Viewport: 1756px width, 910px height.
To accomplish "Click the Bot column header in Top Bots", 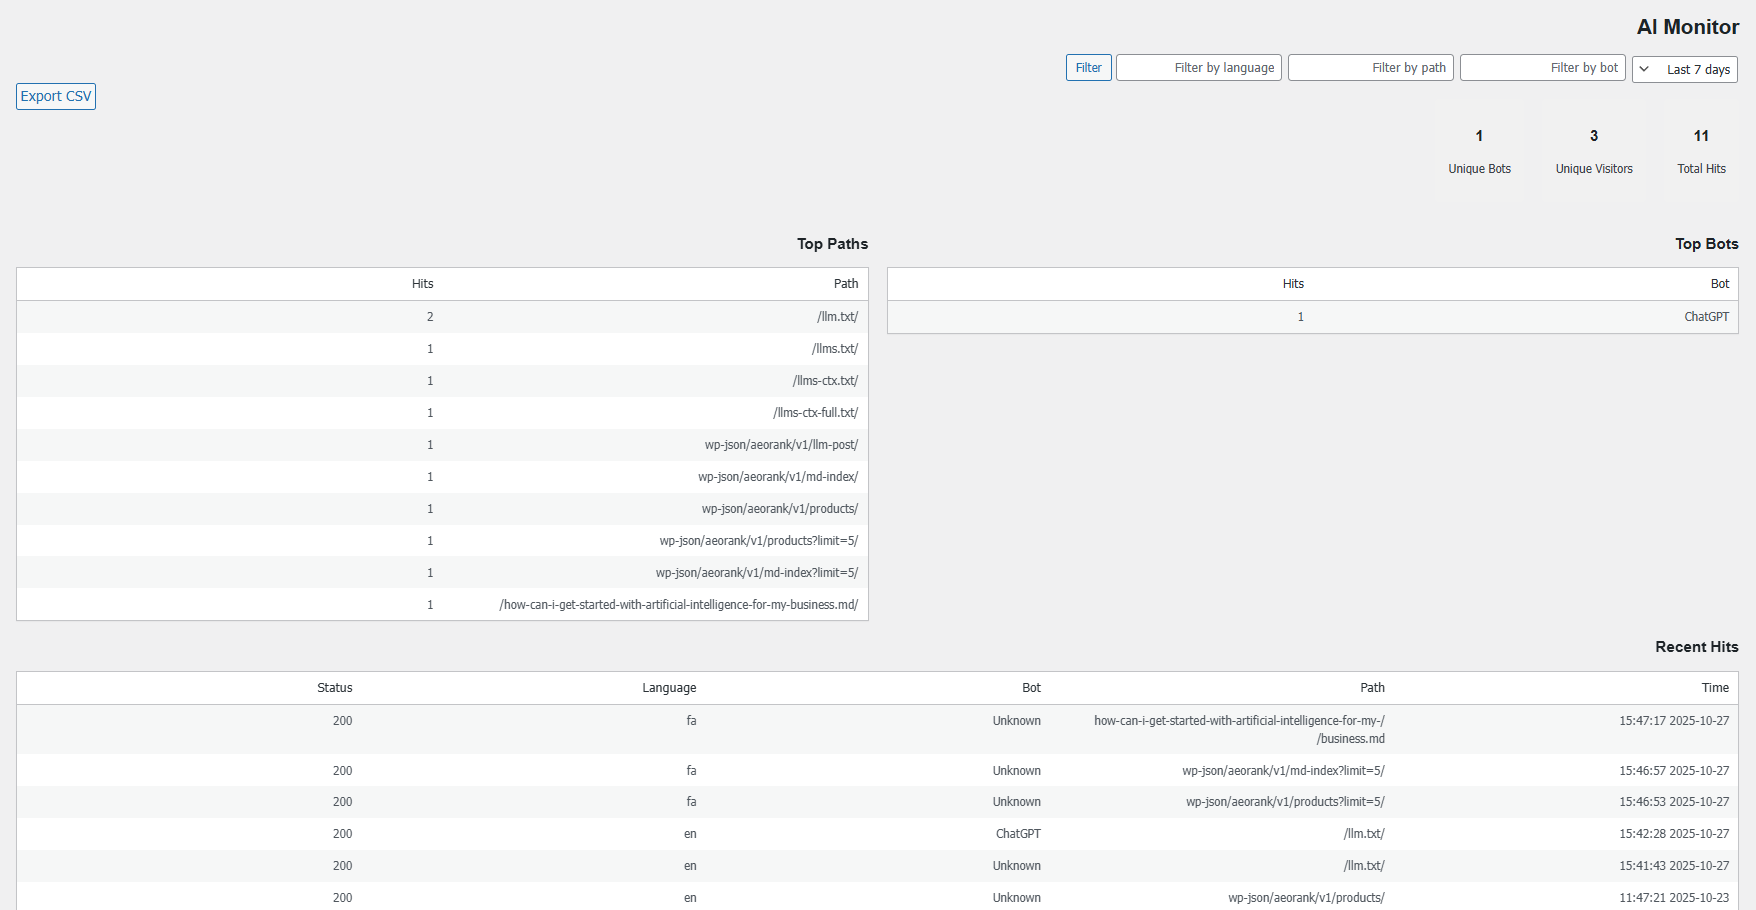I will point(1719,284).
